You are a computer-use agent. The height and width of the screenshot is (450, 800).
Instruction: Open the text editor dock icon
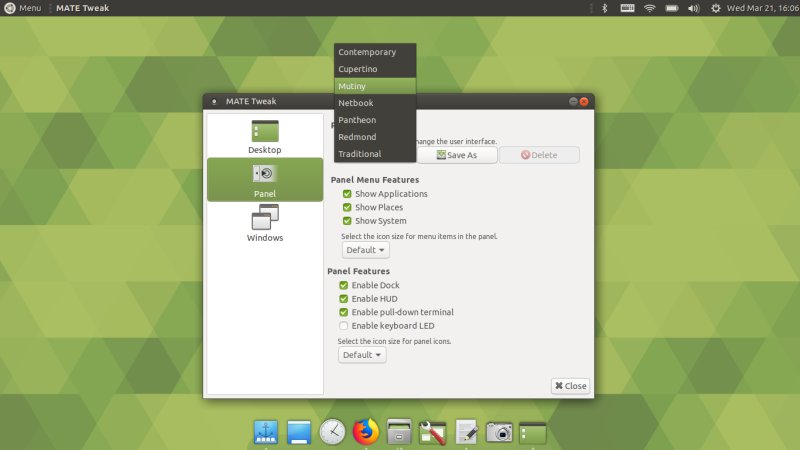pyautogui.click(x=466, y=431)
